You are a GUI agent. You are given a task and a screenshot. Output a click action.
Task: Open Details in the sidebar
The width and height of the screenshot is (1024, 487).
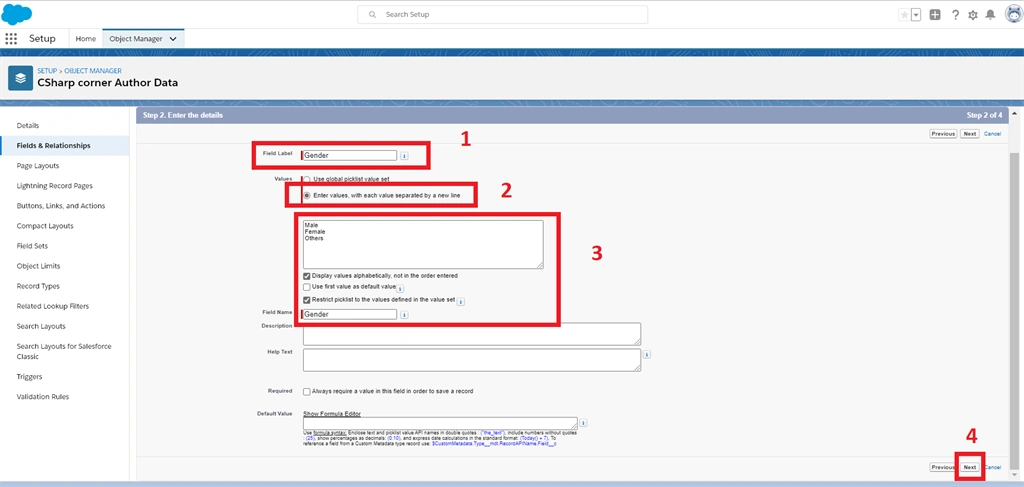tap(28, 125)
